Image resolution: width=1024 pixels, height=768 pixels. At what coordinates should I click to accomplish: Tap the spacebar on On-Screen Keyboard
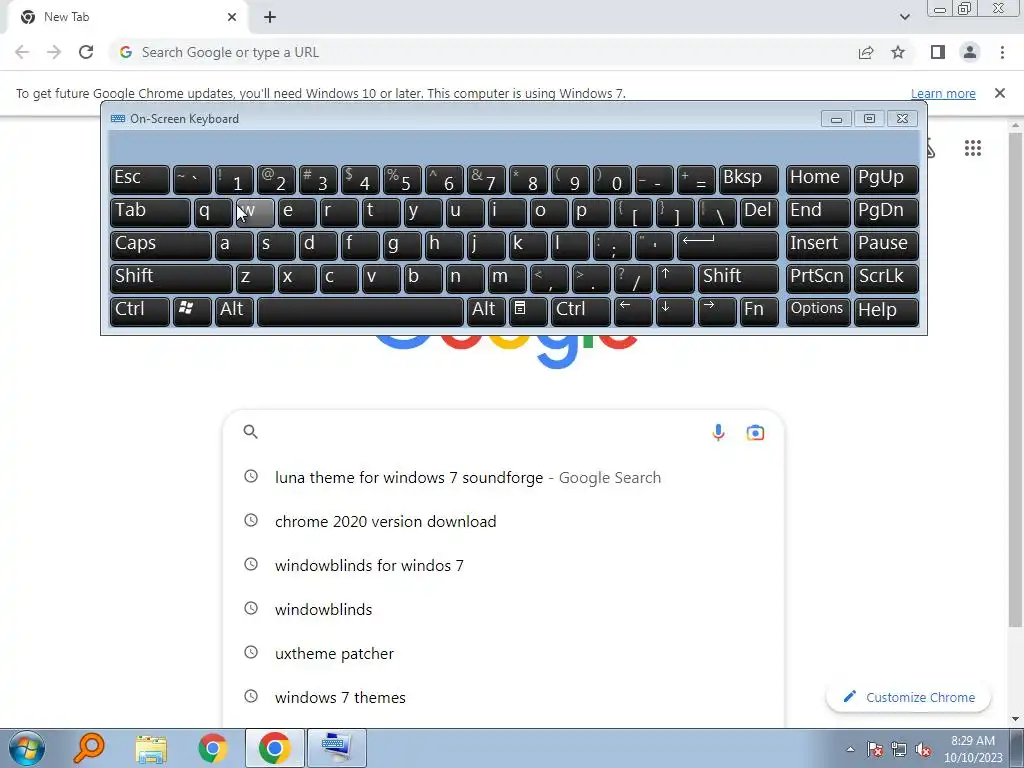(x=360, y=311)
